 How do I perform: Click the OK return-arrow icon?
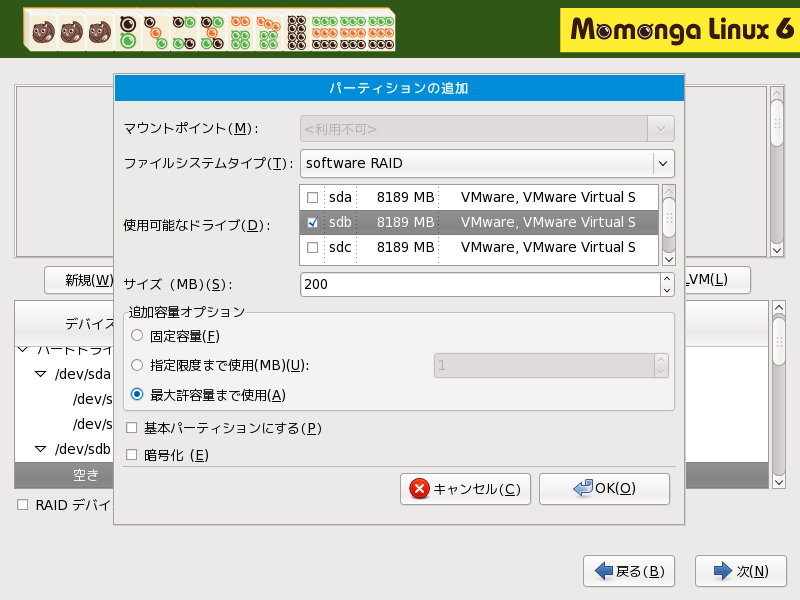pos(583,488)
